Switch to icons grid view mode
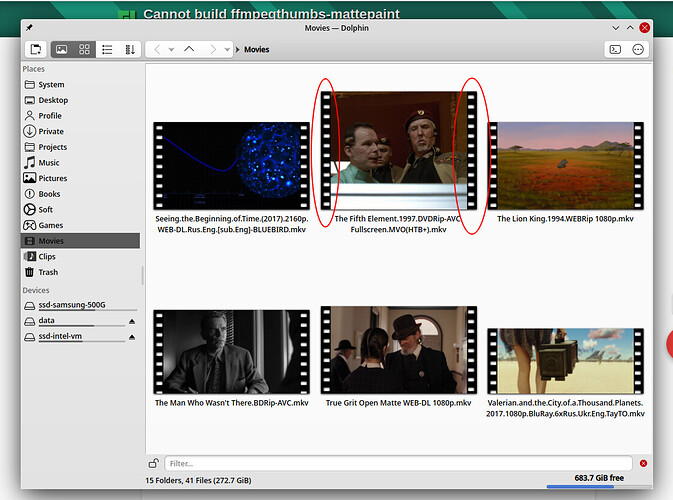The width and height of the screenshot is (673, 500). pyautogui.click(x=85, y=49)
